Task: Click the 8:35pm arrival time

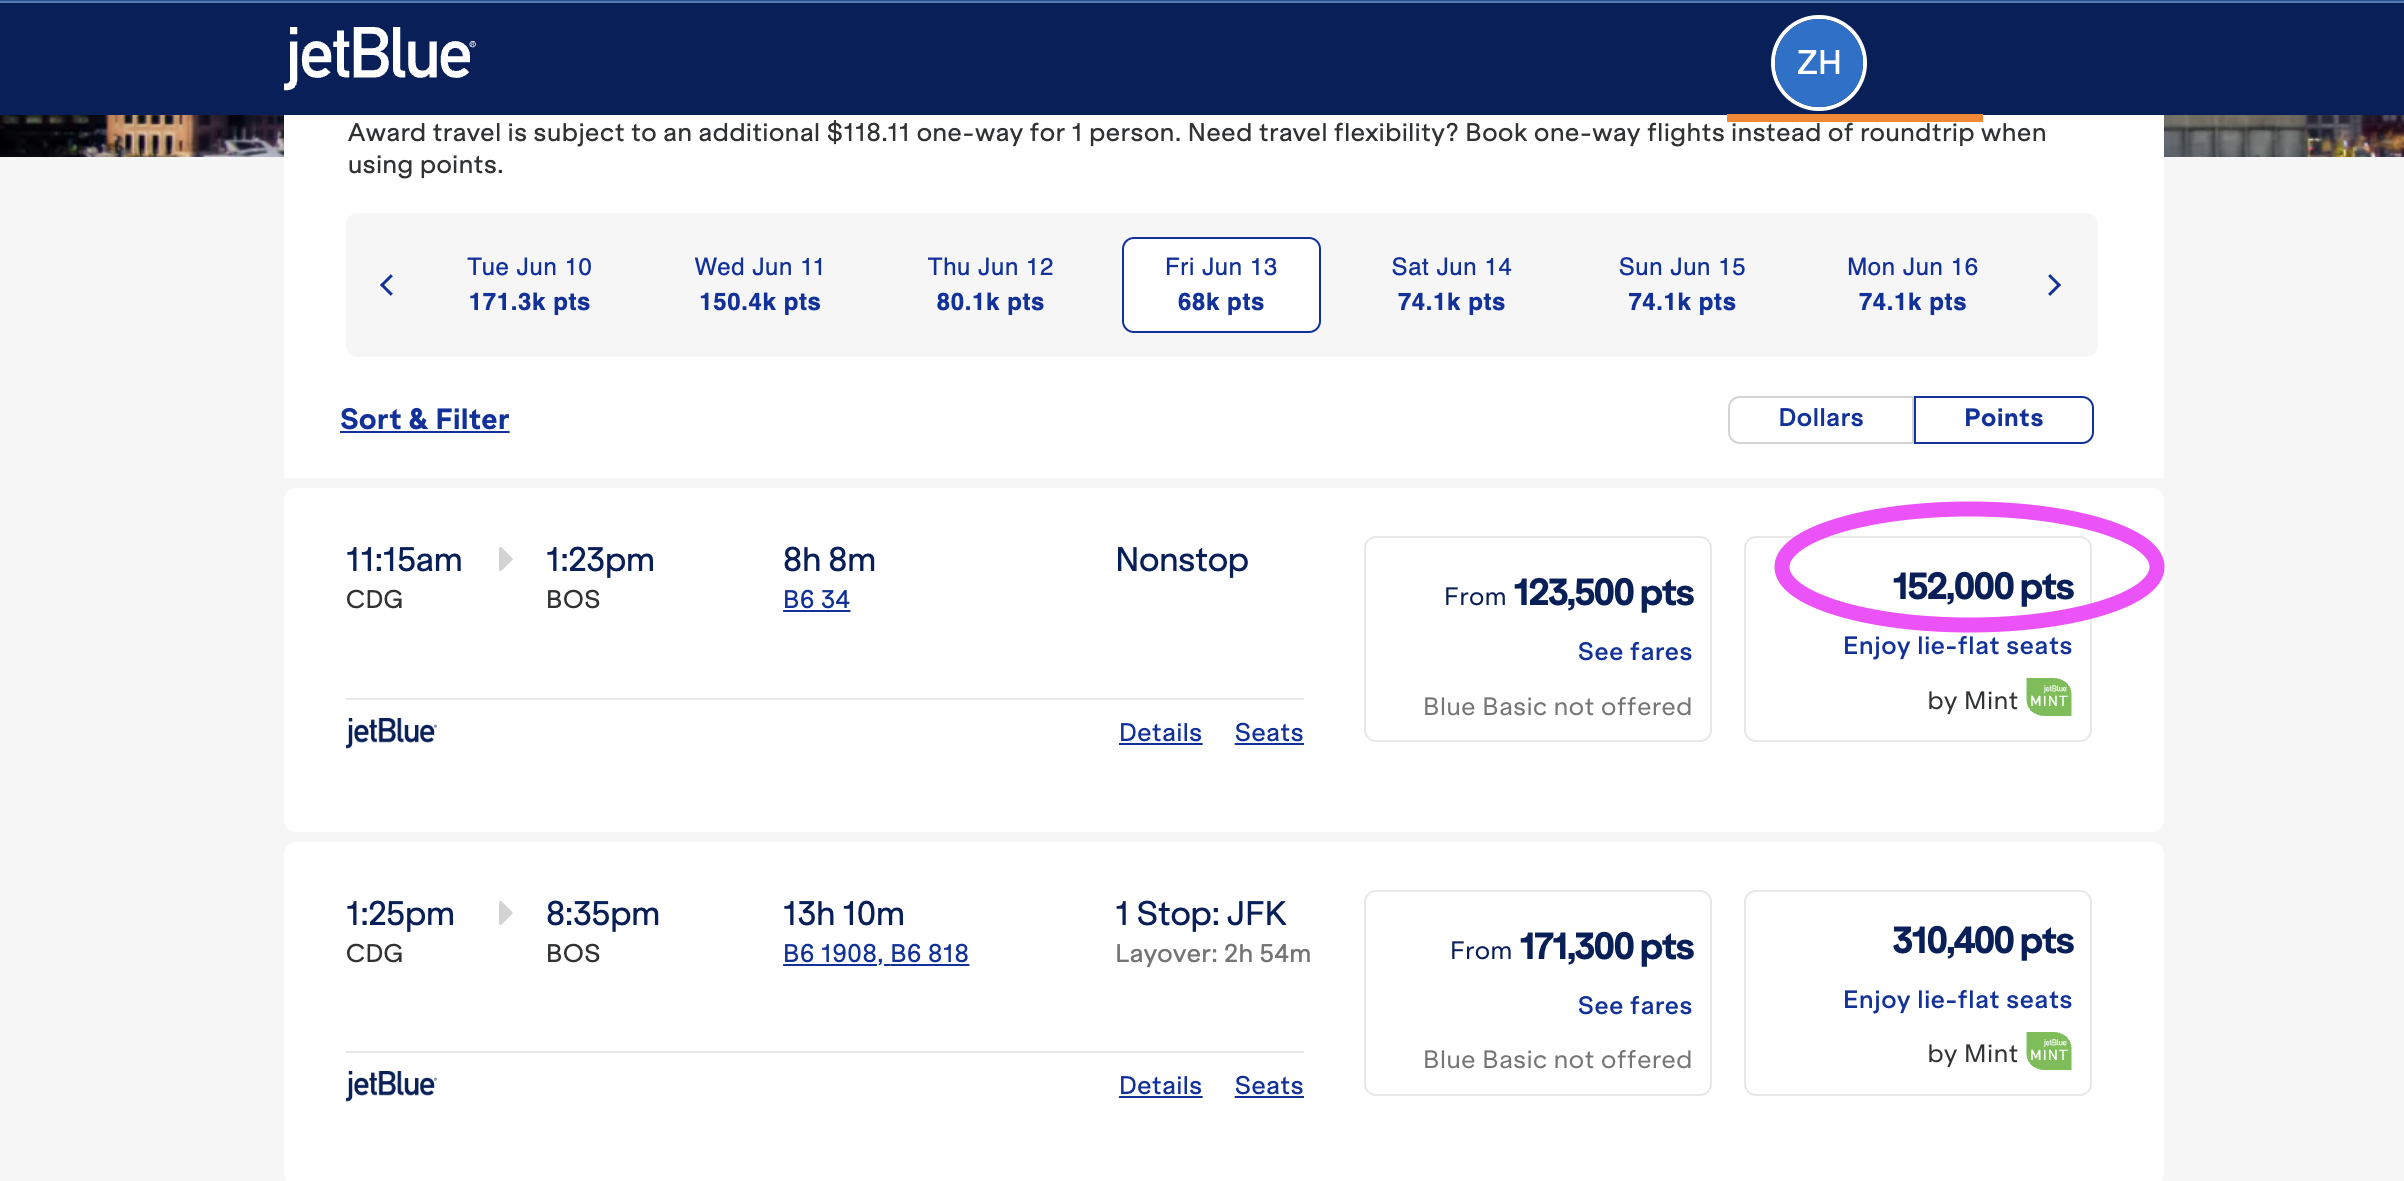Action: tap(603, 914)
